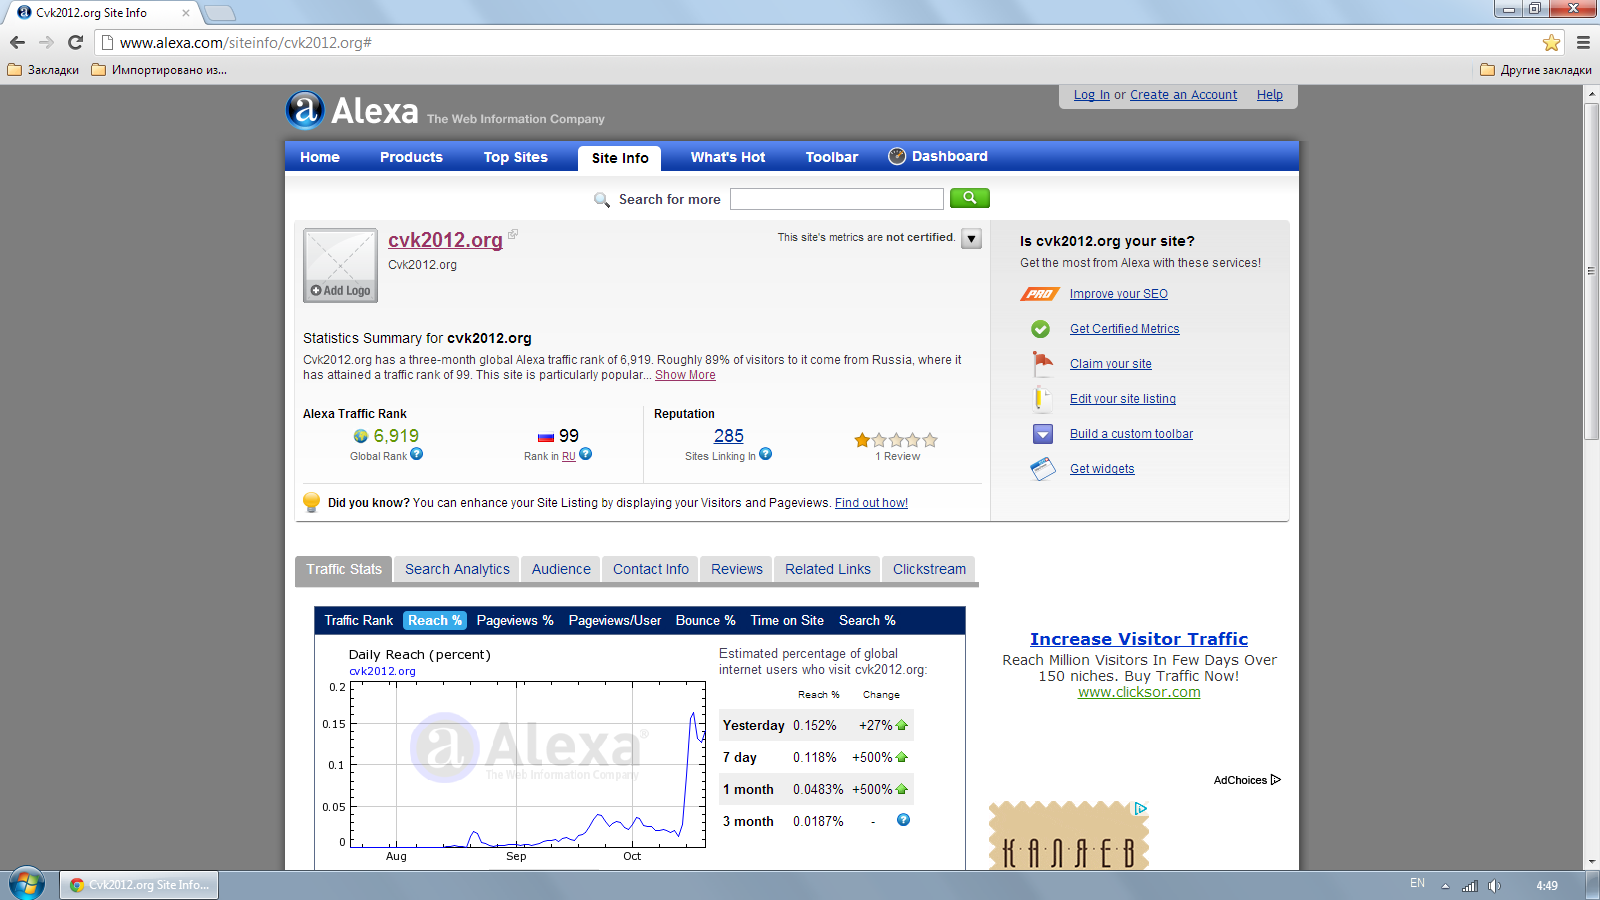Switch to the Clickstream tab

(x=929, y=569)
